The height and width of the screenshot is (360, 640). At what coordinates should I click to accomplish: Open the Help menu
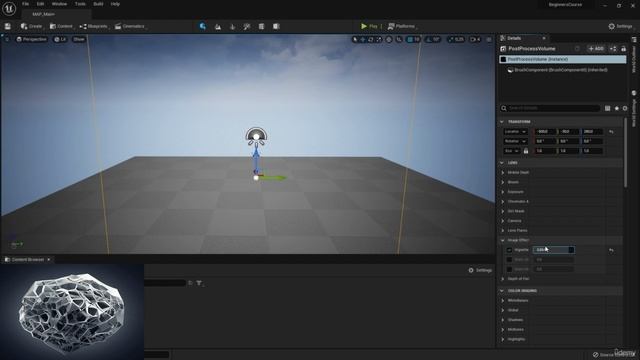[115, 4]
